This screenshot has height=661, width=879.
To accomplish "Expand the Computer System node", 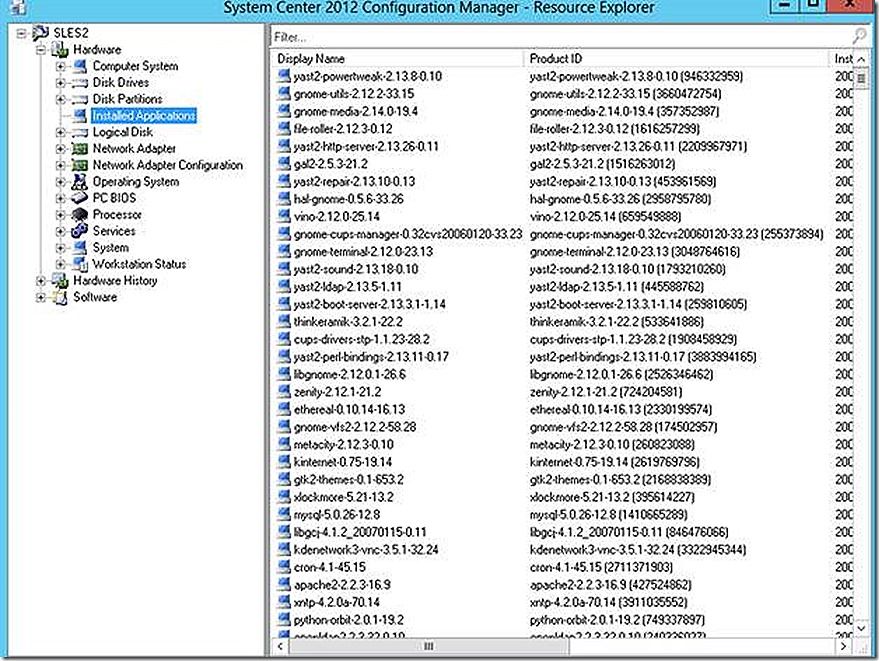I will (61, 66).
